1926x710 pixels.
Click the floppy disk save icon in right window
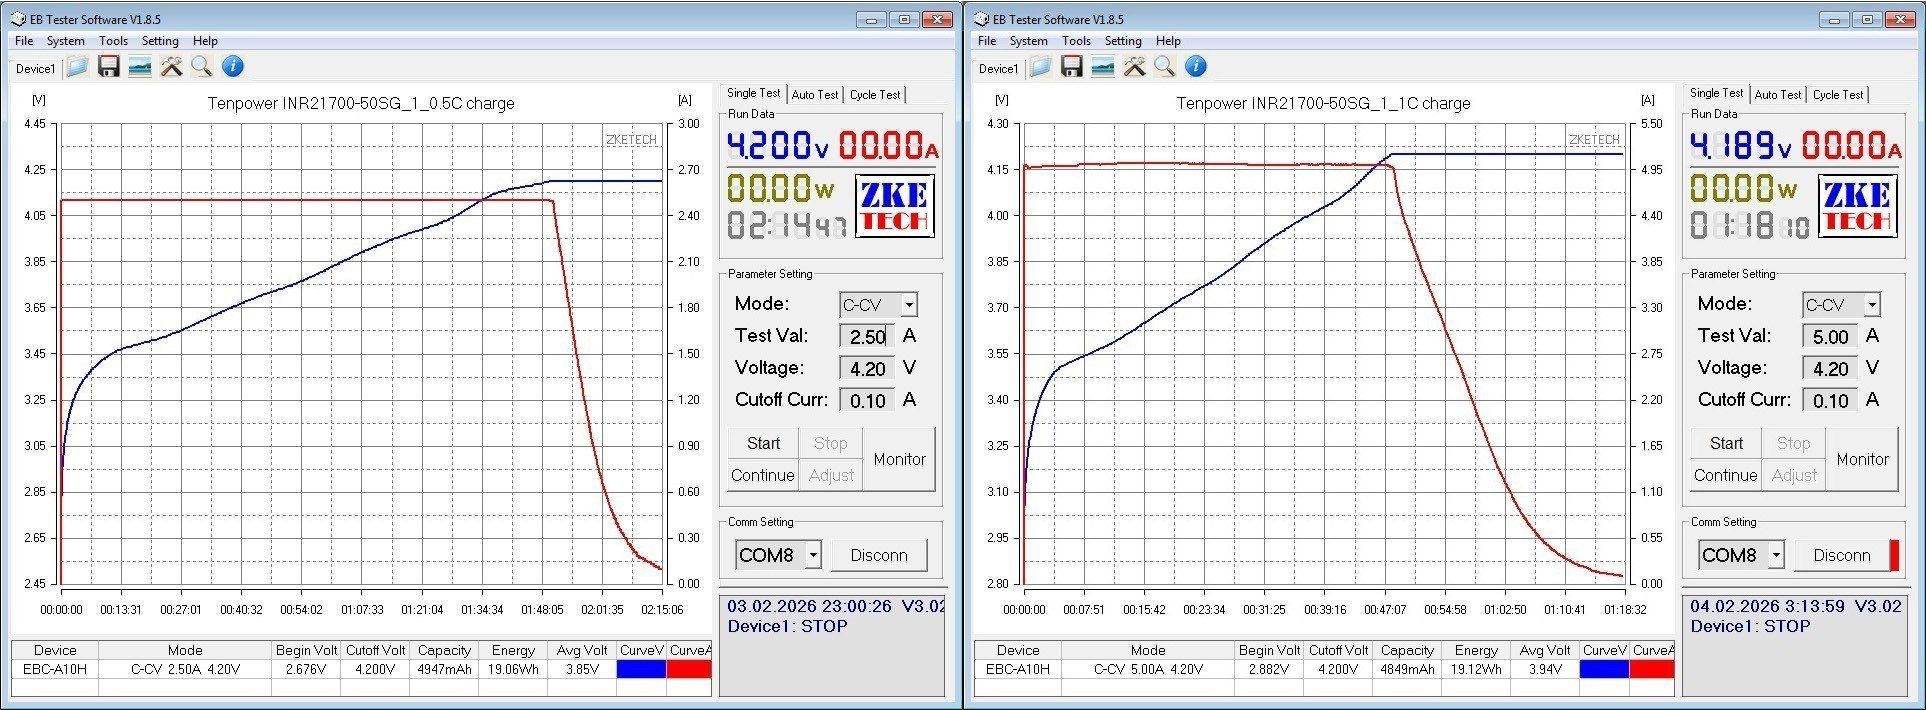(x=1072, y=67)
